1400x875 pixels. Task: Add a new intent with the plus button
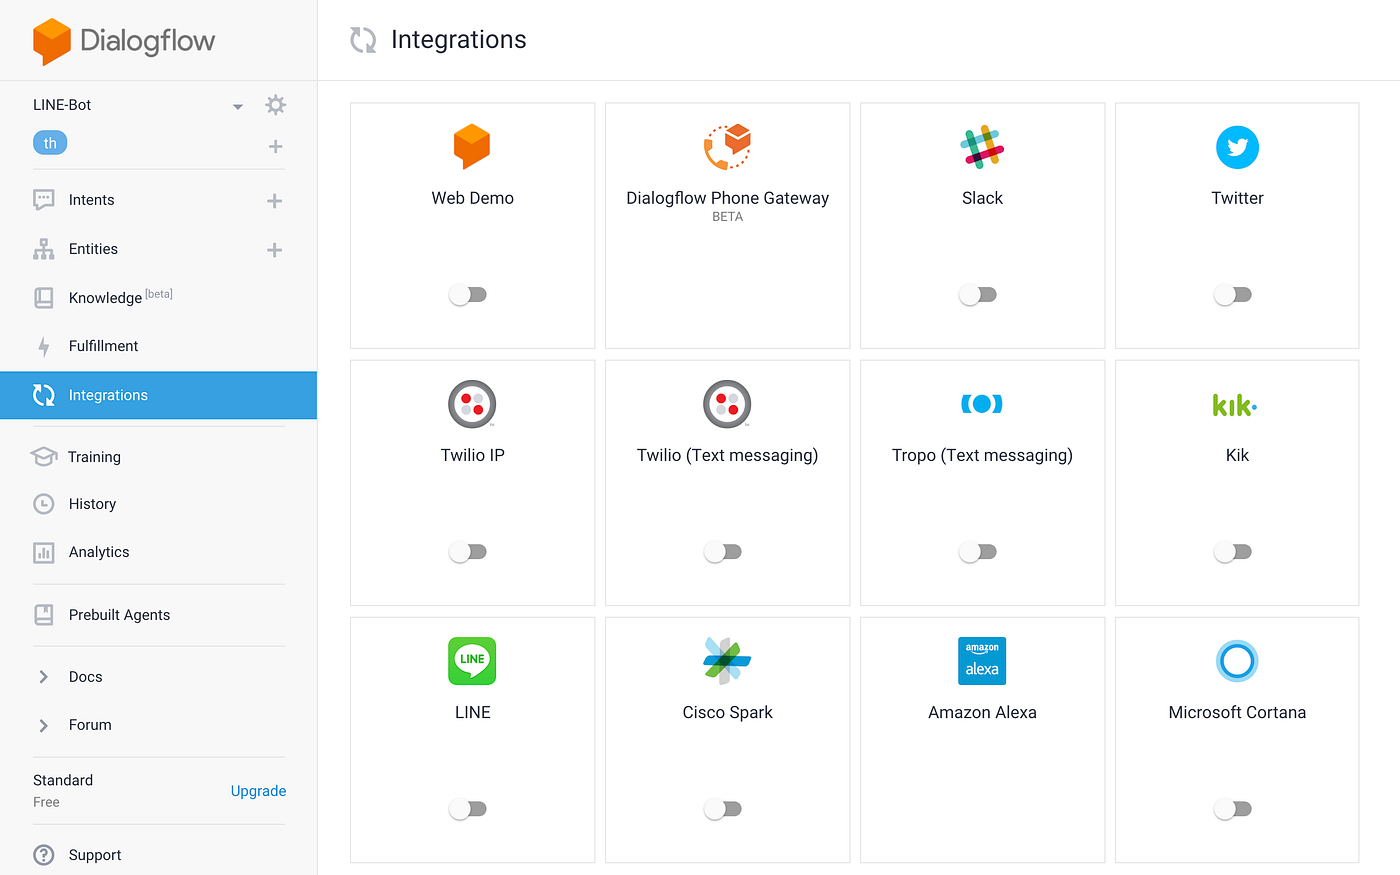pyautogui.click(x=274, y=200)
